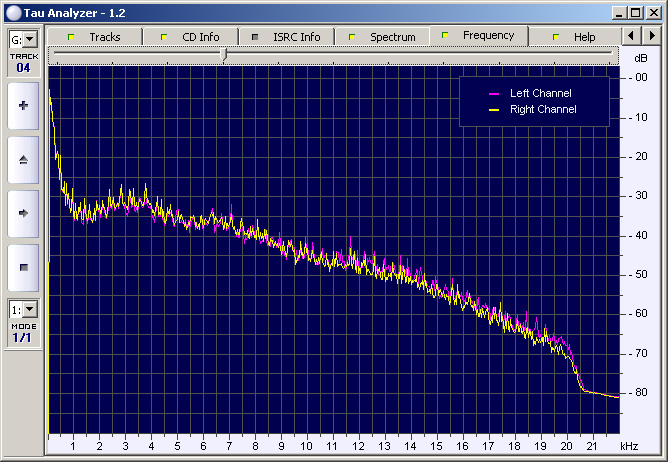This screenshot has width=668, height=462.
Task: Open the drive selector dropdown G:
Action: [x=29, y=39]
